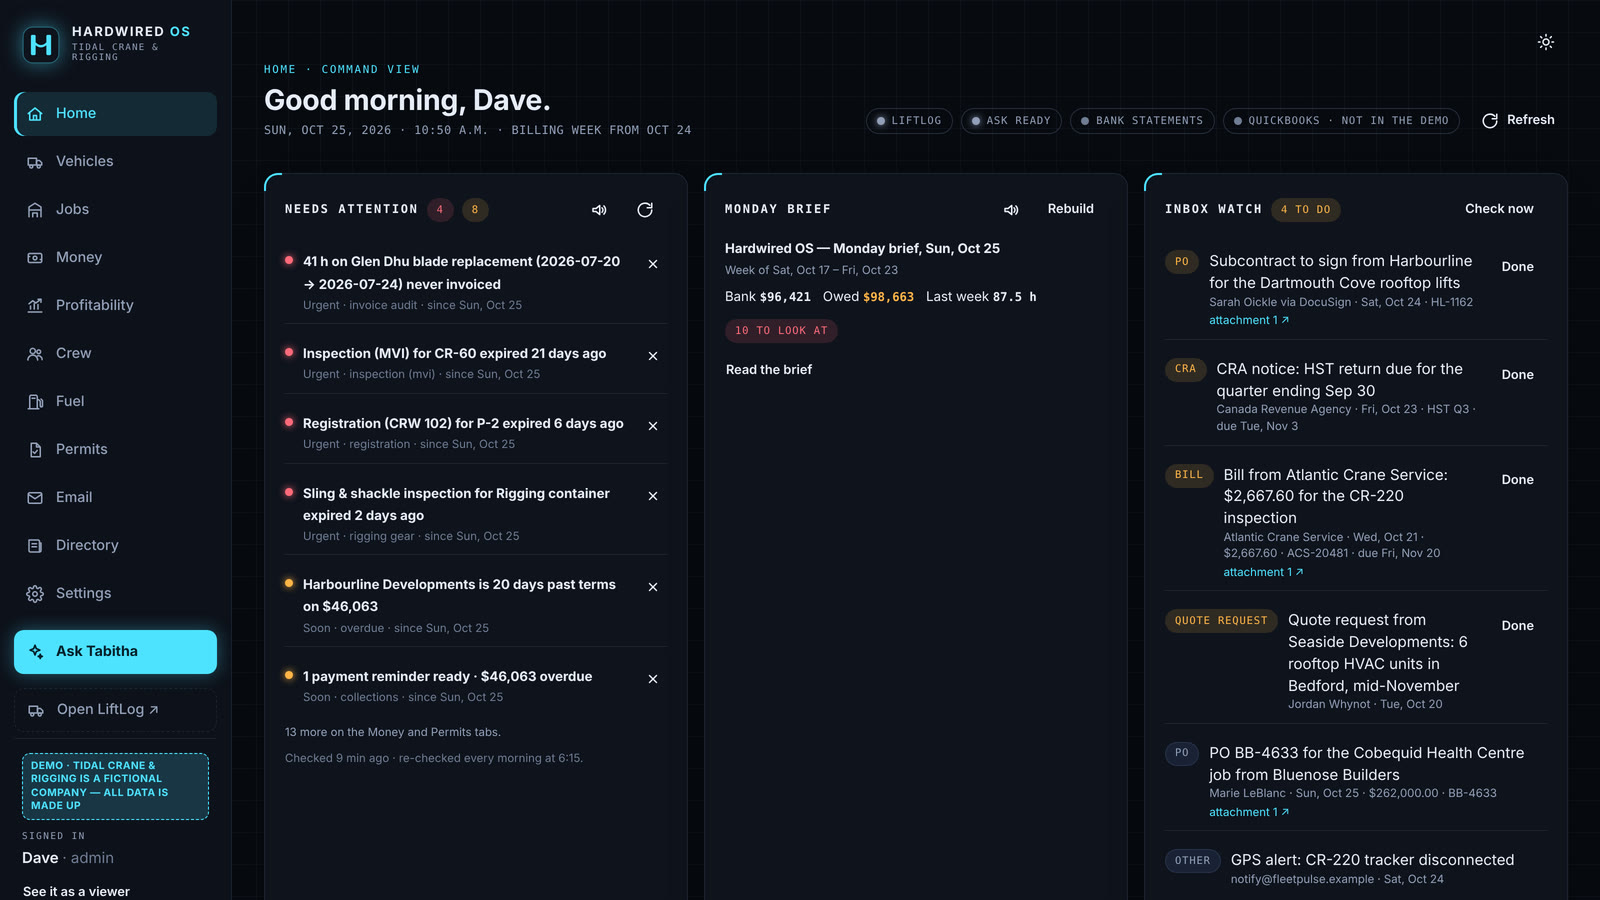The height and width of the screenshot is (900, 1600).
Task: Open LiftLog external link
Action: click(x=115, y=710)
